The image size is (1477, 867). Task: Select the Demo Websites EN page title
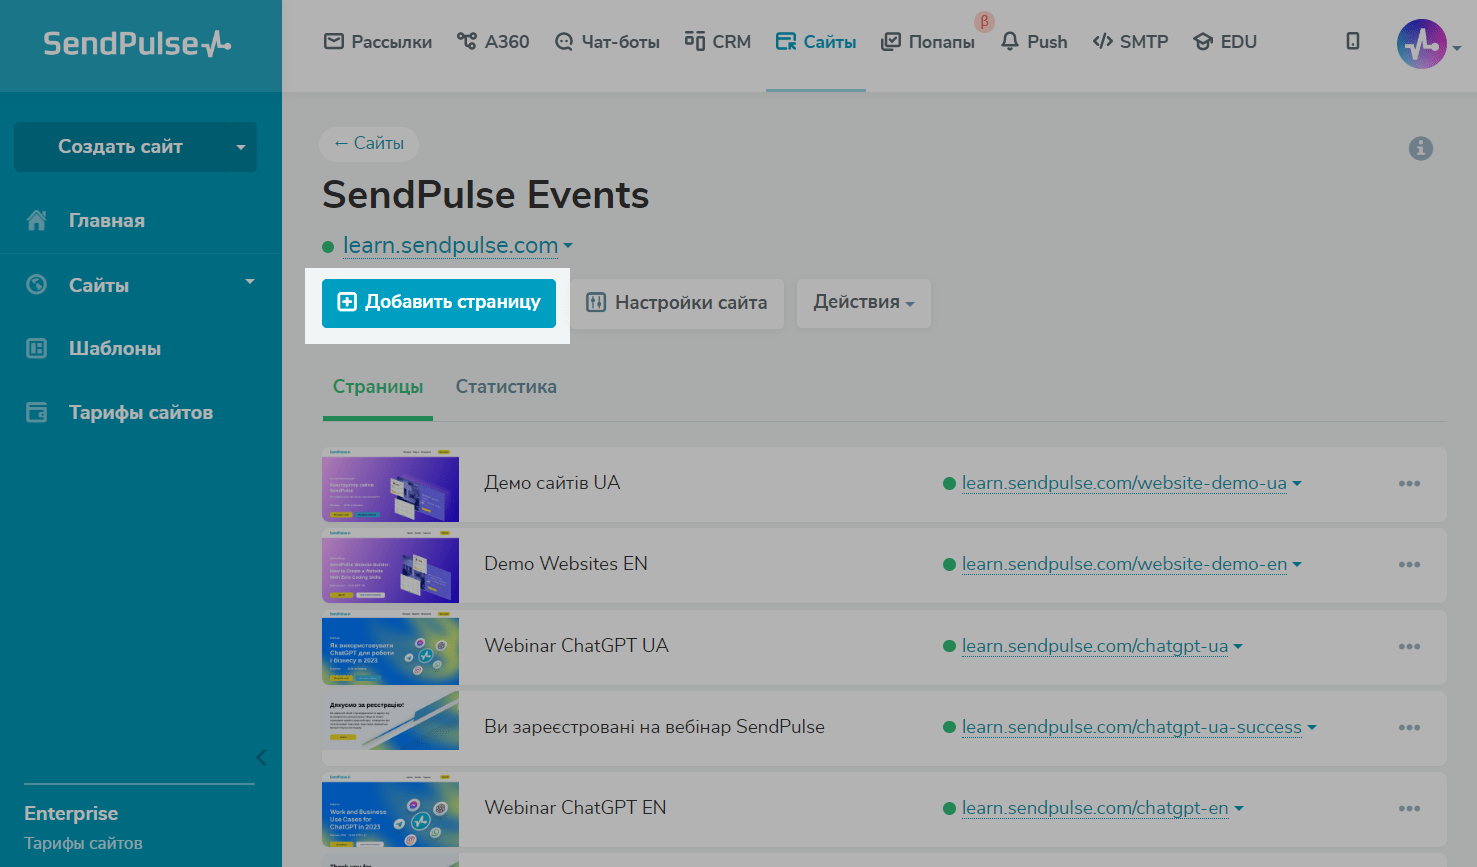click(566, 564)
